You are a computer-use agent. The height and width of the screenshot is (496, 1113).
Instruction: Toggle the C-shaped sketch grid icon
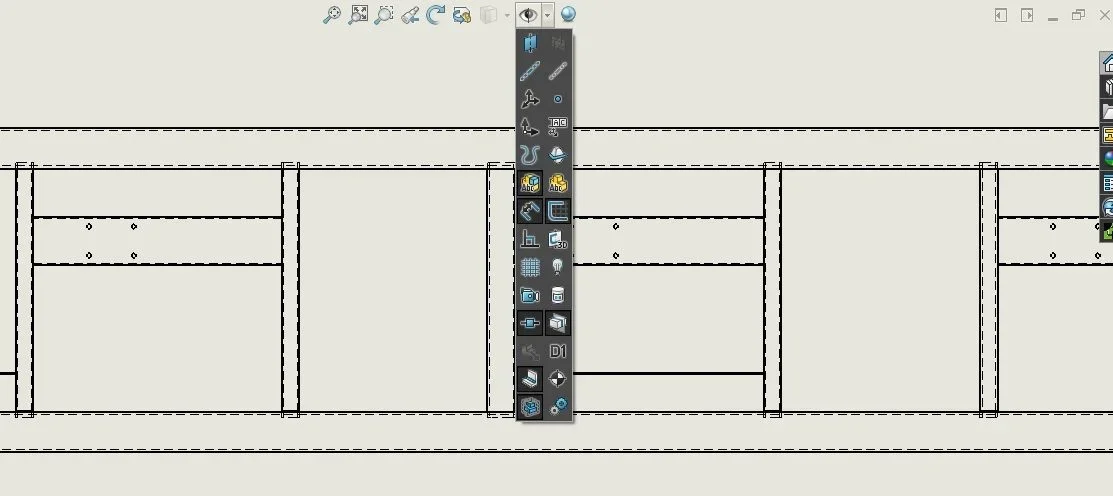point(558,211)
